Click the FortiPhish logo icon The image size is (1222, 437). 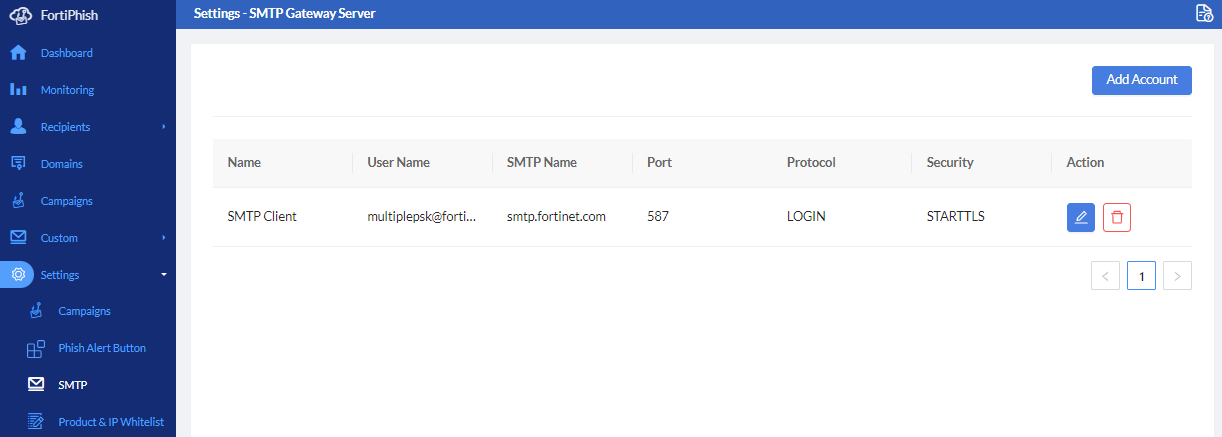tap(20, 16)
